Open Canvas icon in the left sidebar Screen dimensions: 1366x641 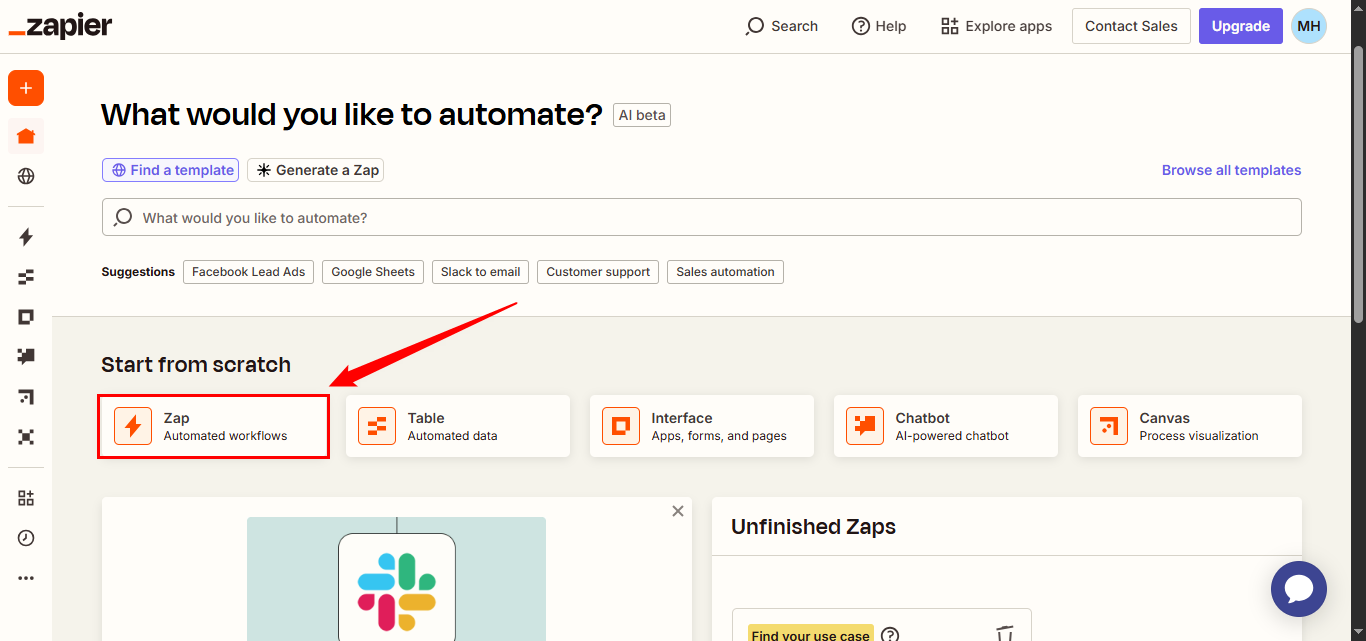[26, 397]
